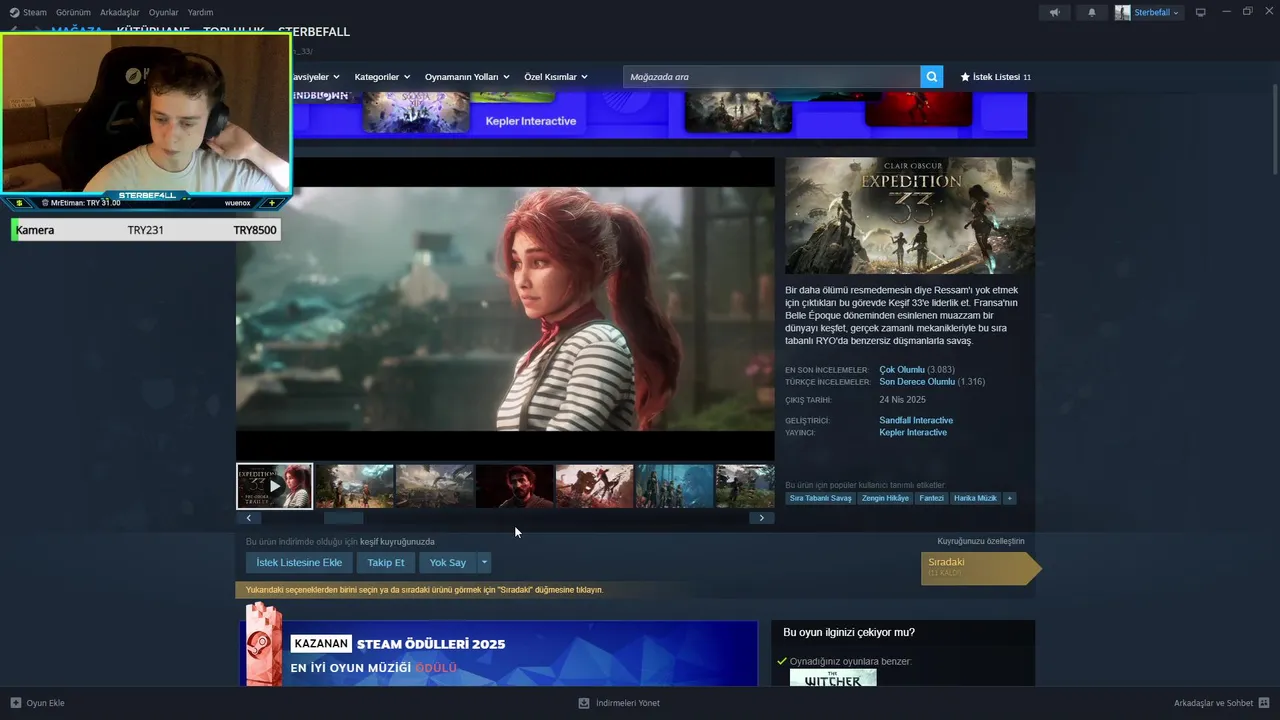Click the release date 24 Nis 2025
The height and width of the screenshot is (720, 1280).
[x=903, y=400]
